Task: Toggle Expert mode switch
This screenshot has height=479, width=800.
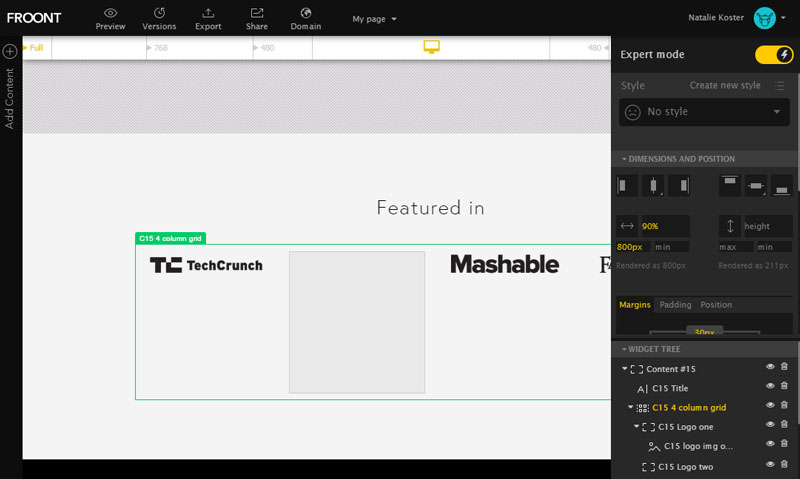Action: 774,55
